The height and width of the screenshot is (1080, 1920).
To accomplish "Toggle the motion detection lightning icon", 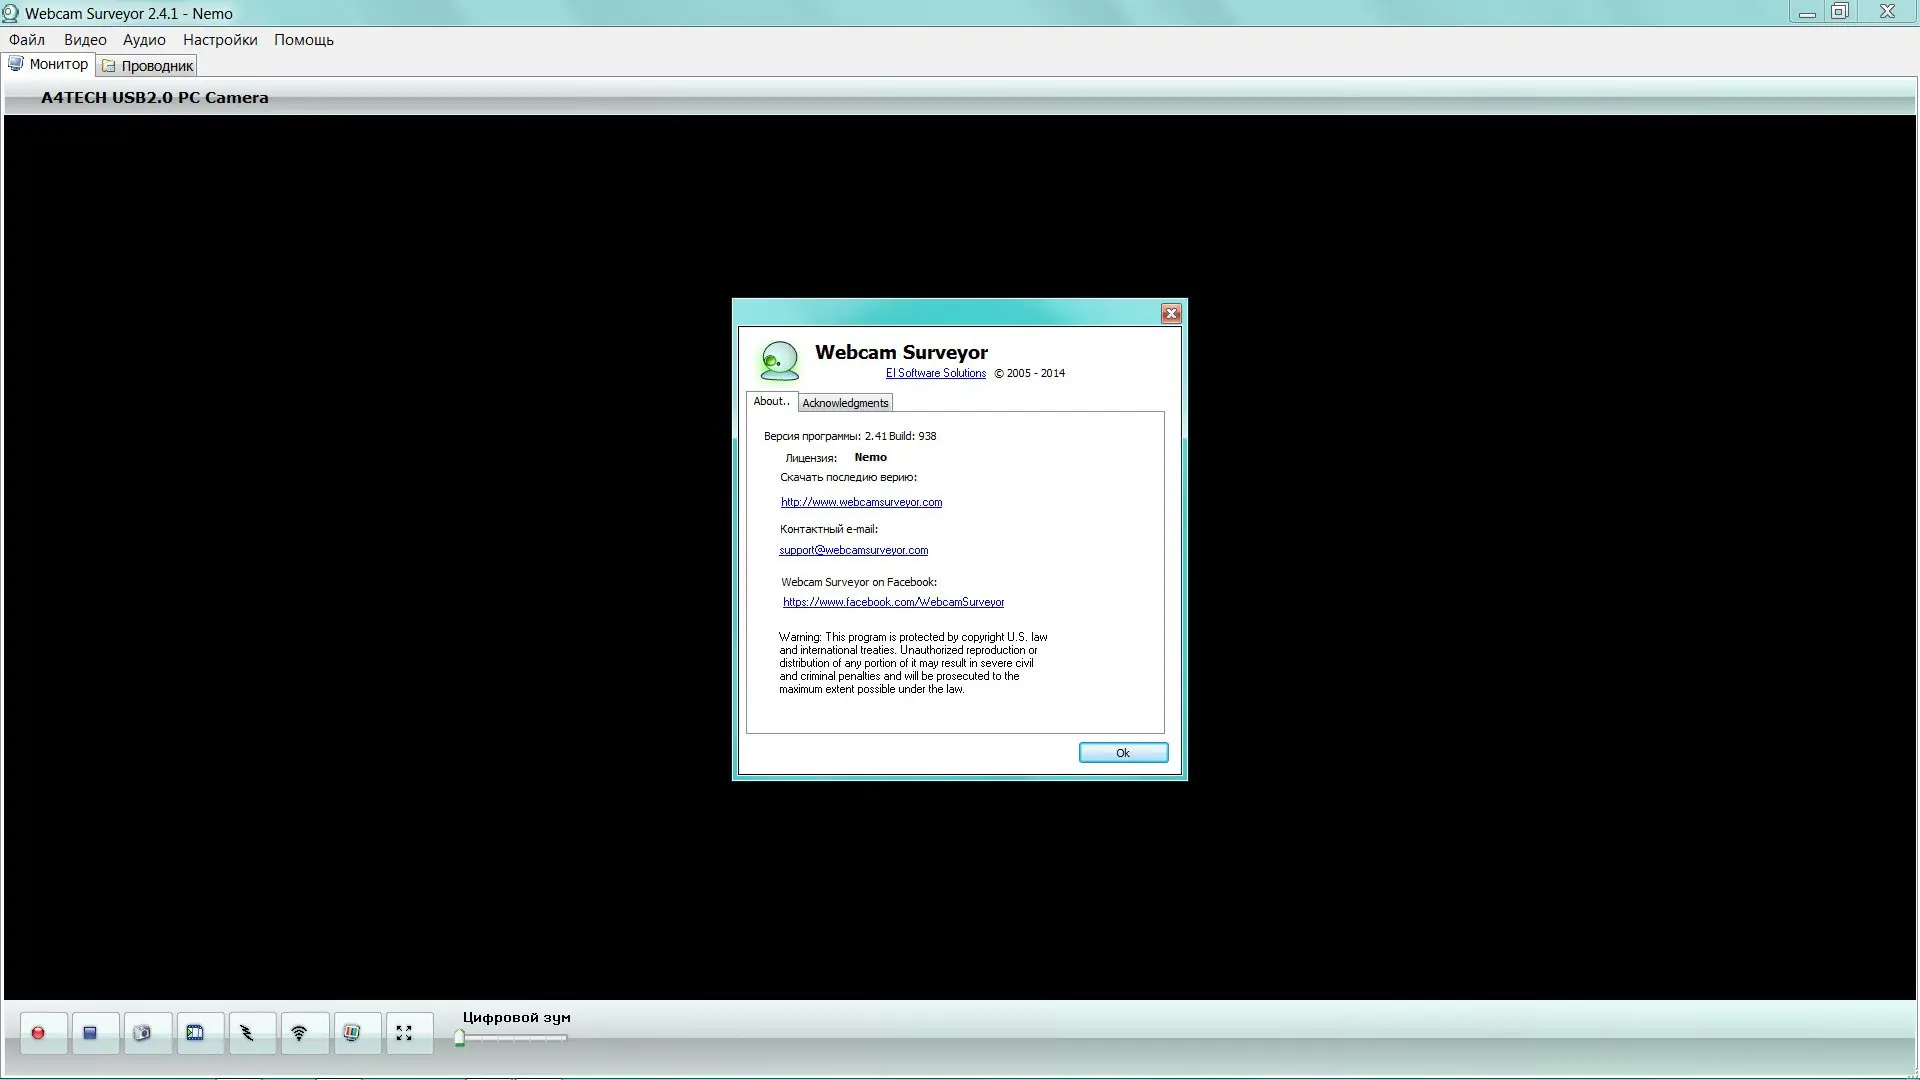I will [x=247, y=1033].
